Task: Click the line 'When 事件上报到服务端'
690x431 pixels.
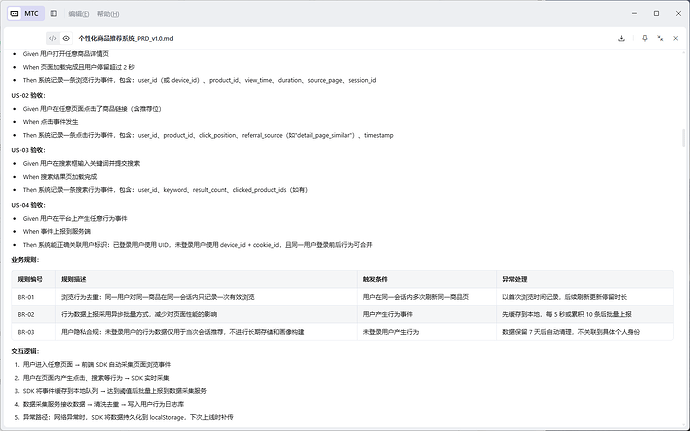Action: [57, 232]
